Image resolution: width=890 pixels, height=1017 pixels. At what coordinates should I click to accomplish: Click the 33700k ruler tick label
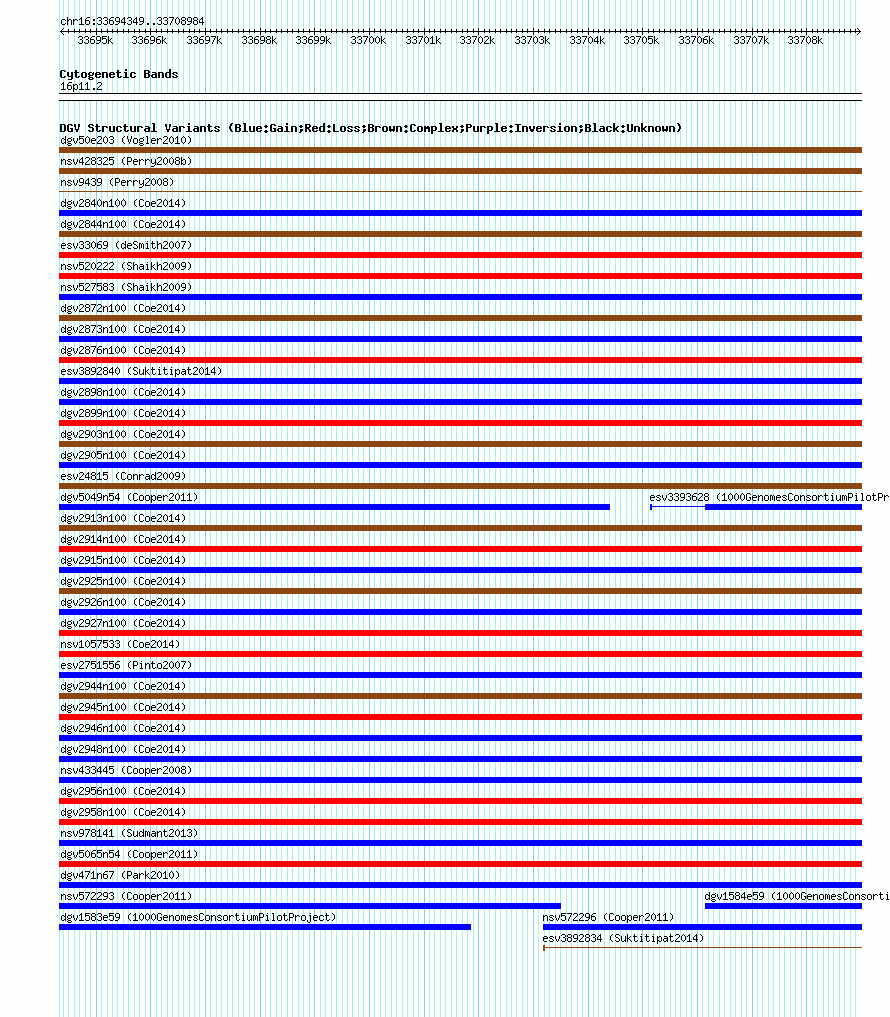point(368,40)
